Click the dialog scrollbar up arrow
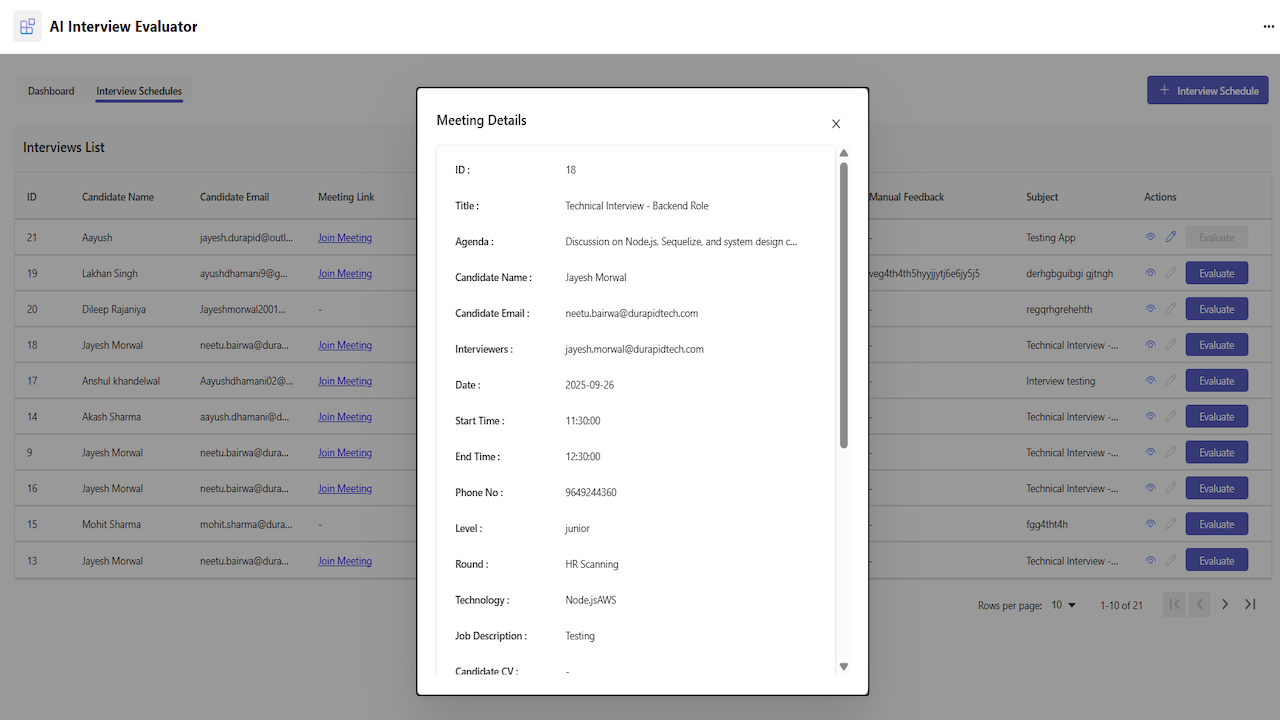The image size is (1280, 720). 843,153
